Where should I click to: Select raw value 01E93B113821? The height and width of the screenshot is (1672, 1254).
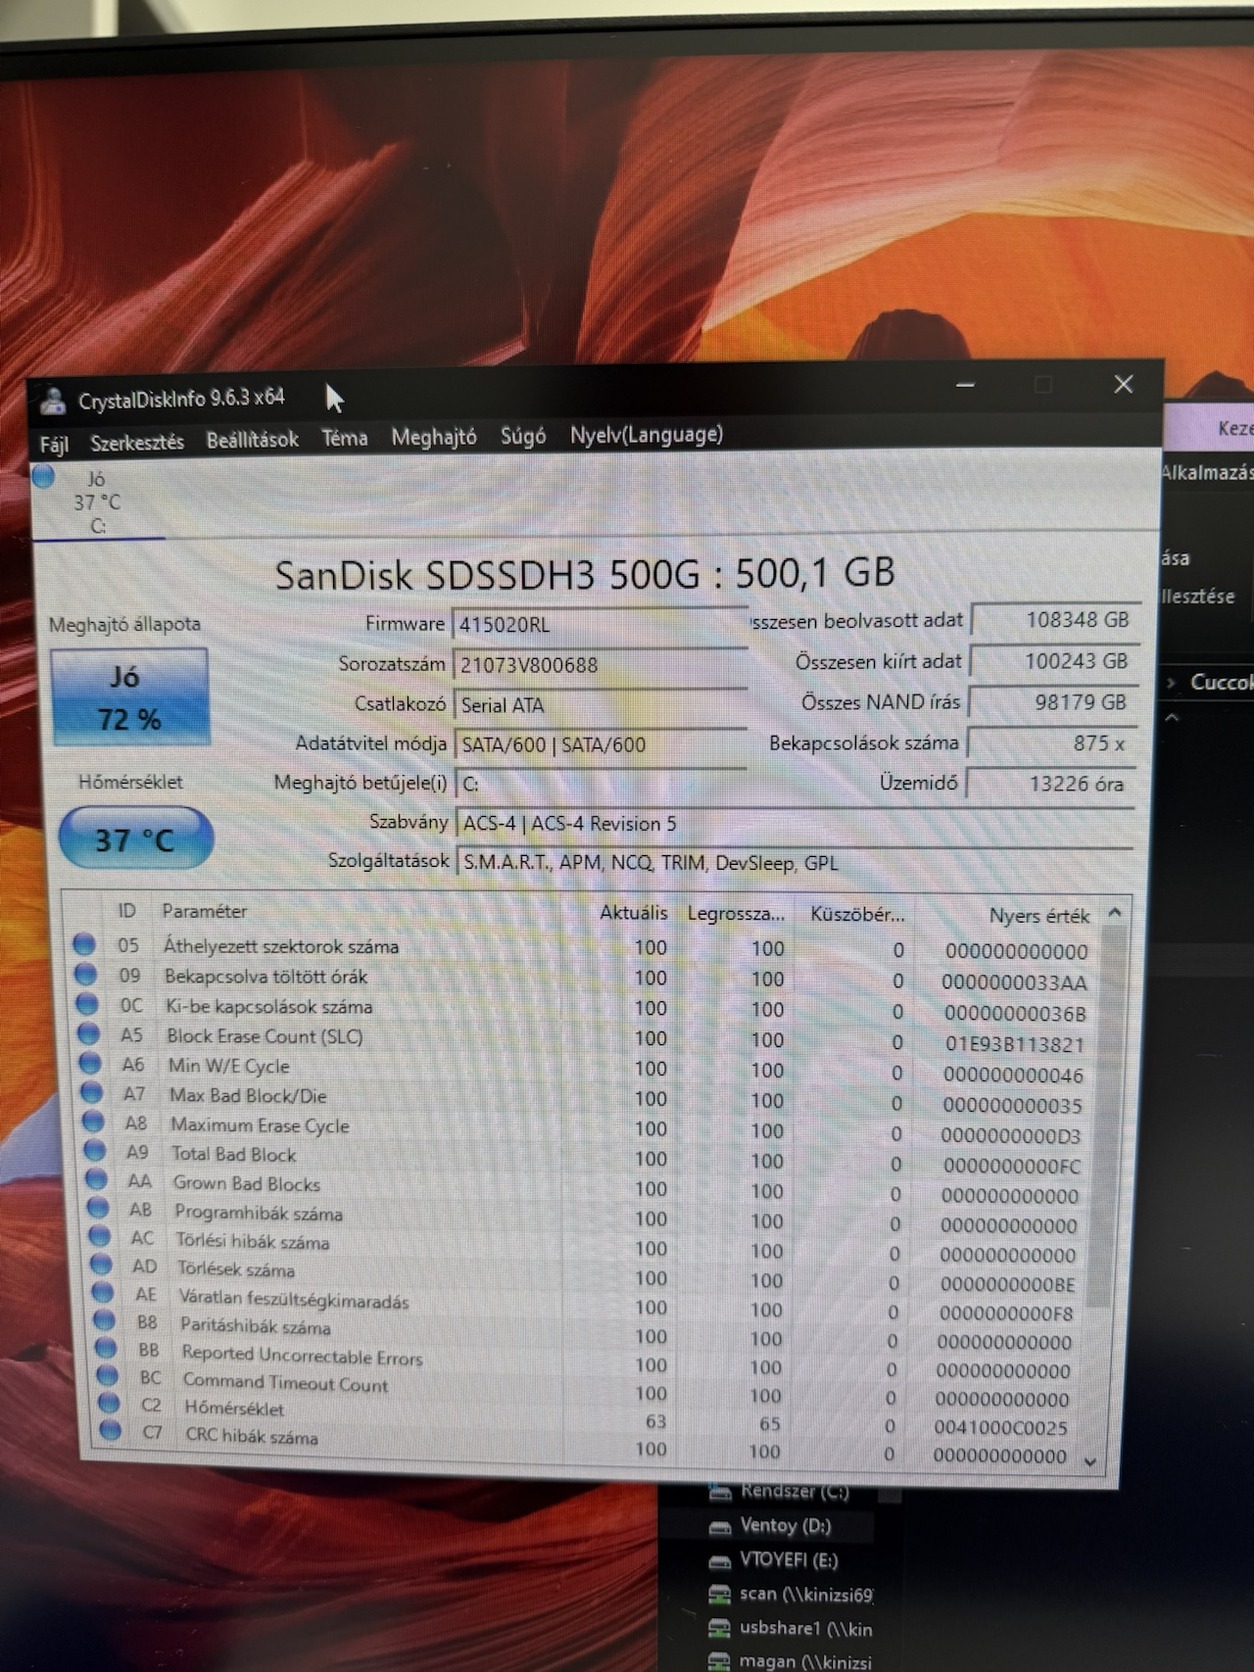pyautogui.click(x=1014, y=1044)
